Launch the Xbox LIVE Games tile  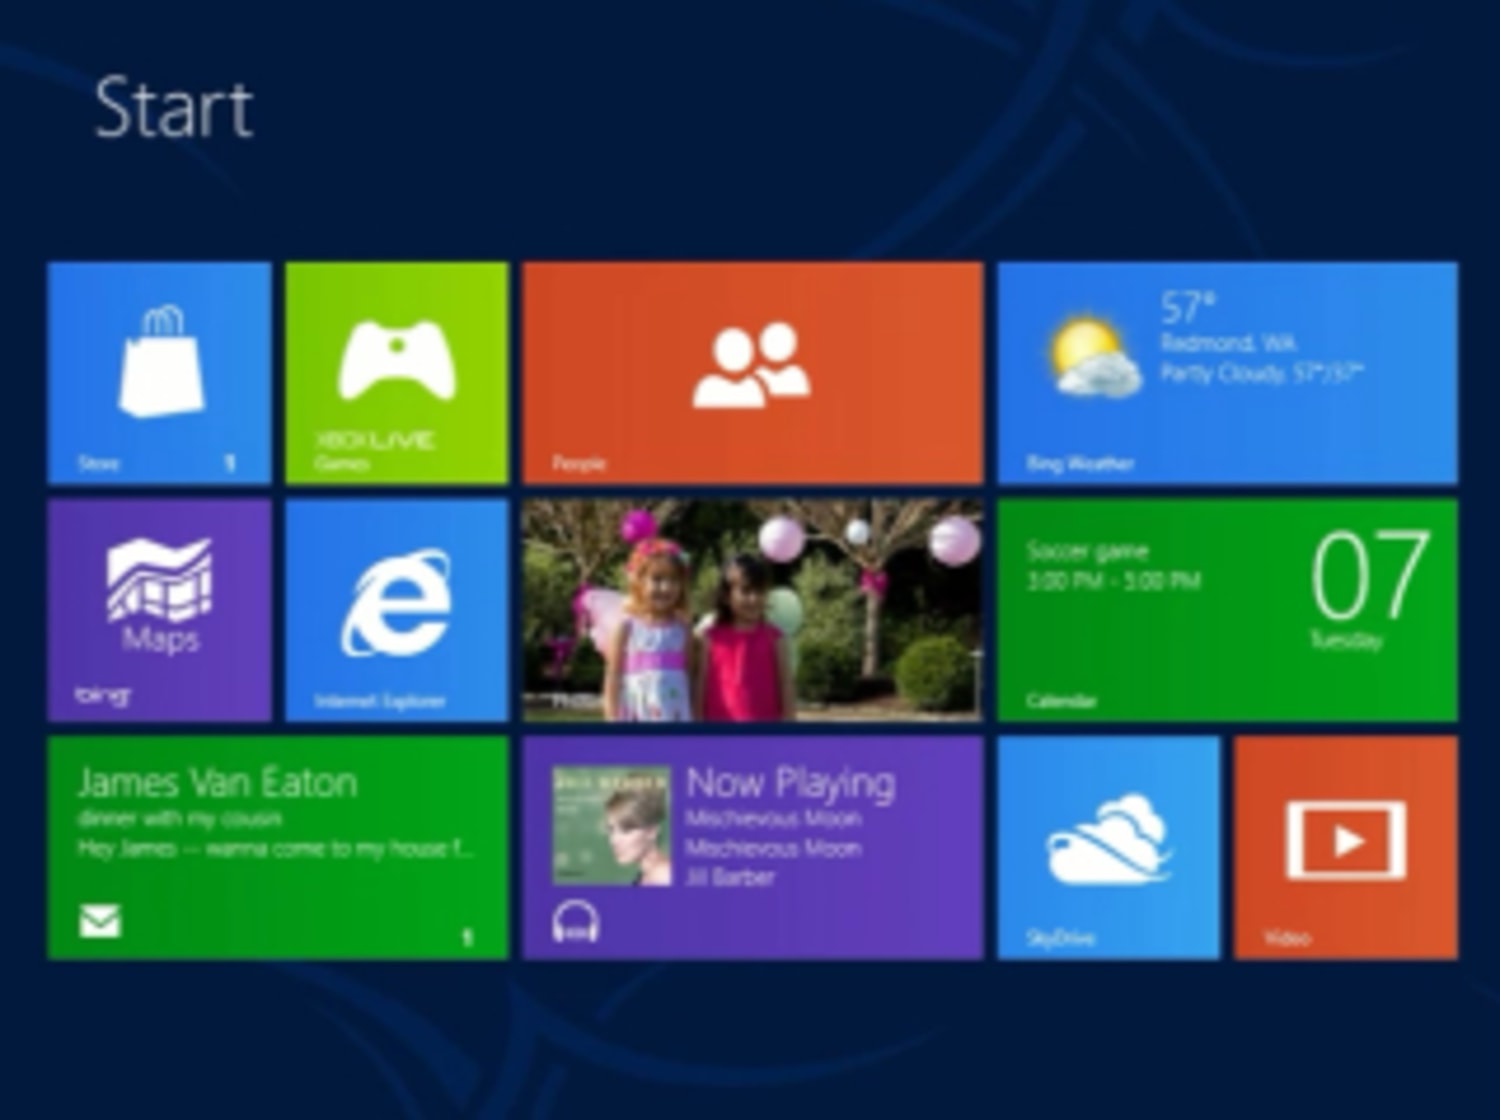click(x=396, y=372)
